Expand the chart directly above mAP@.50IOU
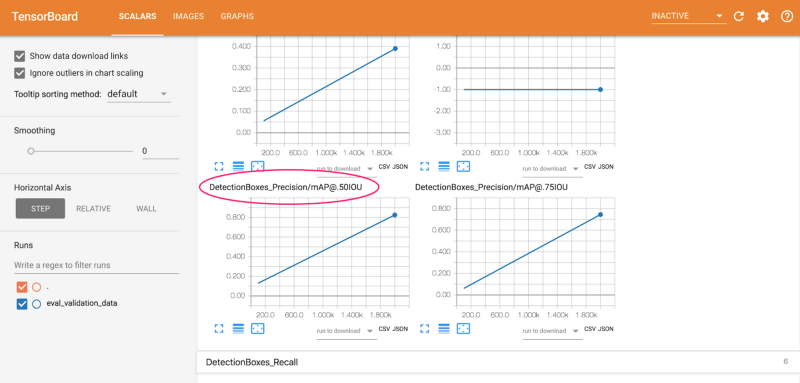The width and height of the screenshot is (800, 383). tap(219, 166)
